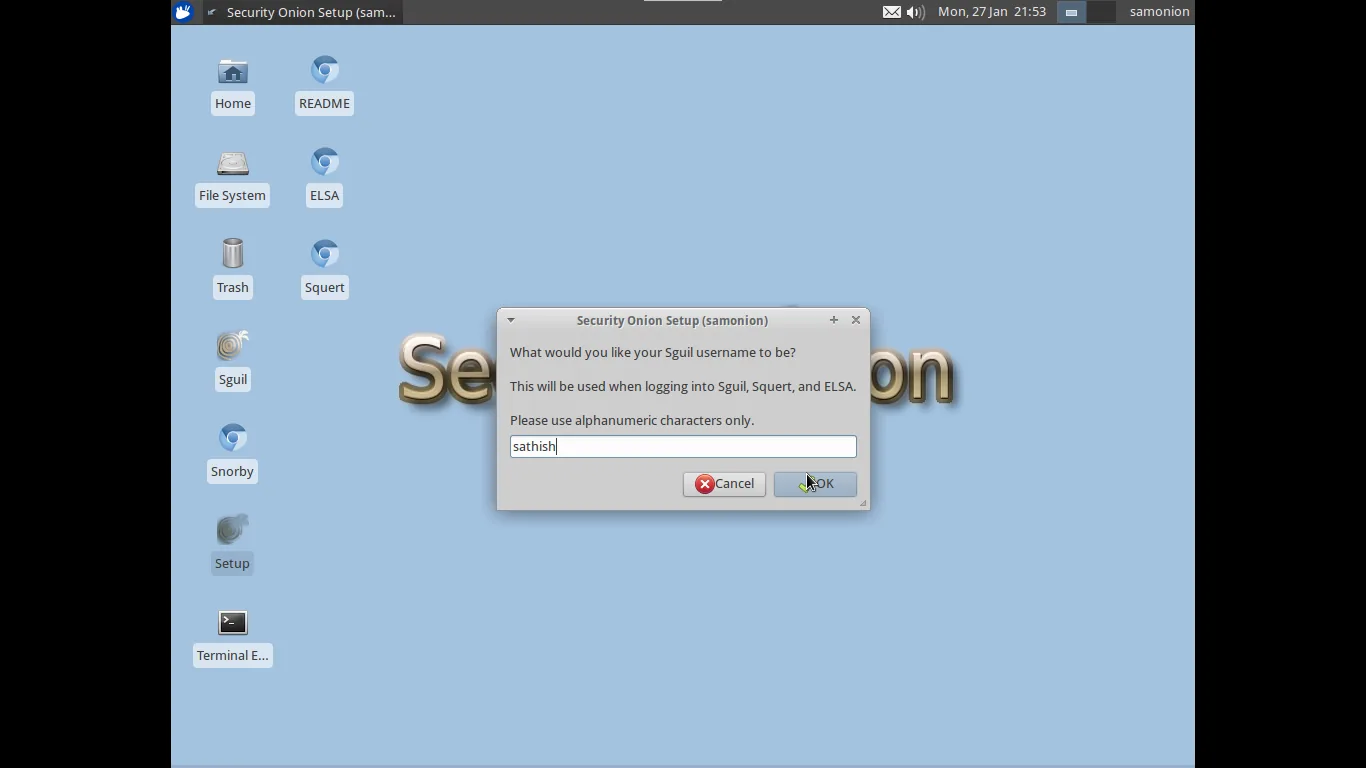Click the Sguil username input field
Screen dimensions: 1366x768
(683, 446)
